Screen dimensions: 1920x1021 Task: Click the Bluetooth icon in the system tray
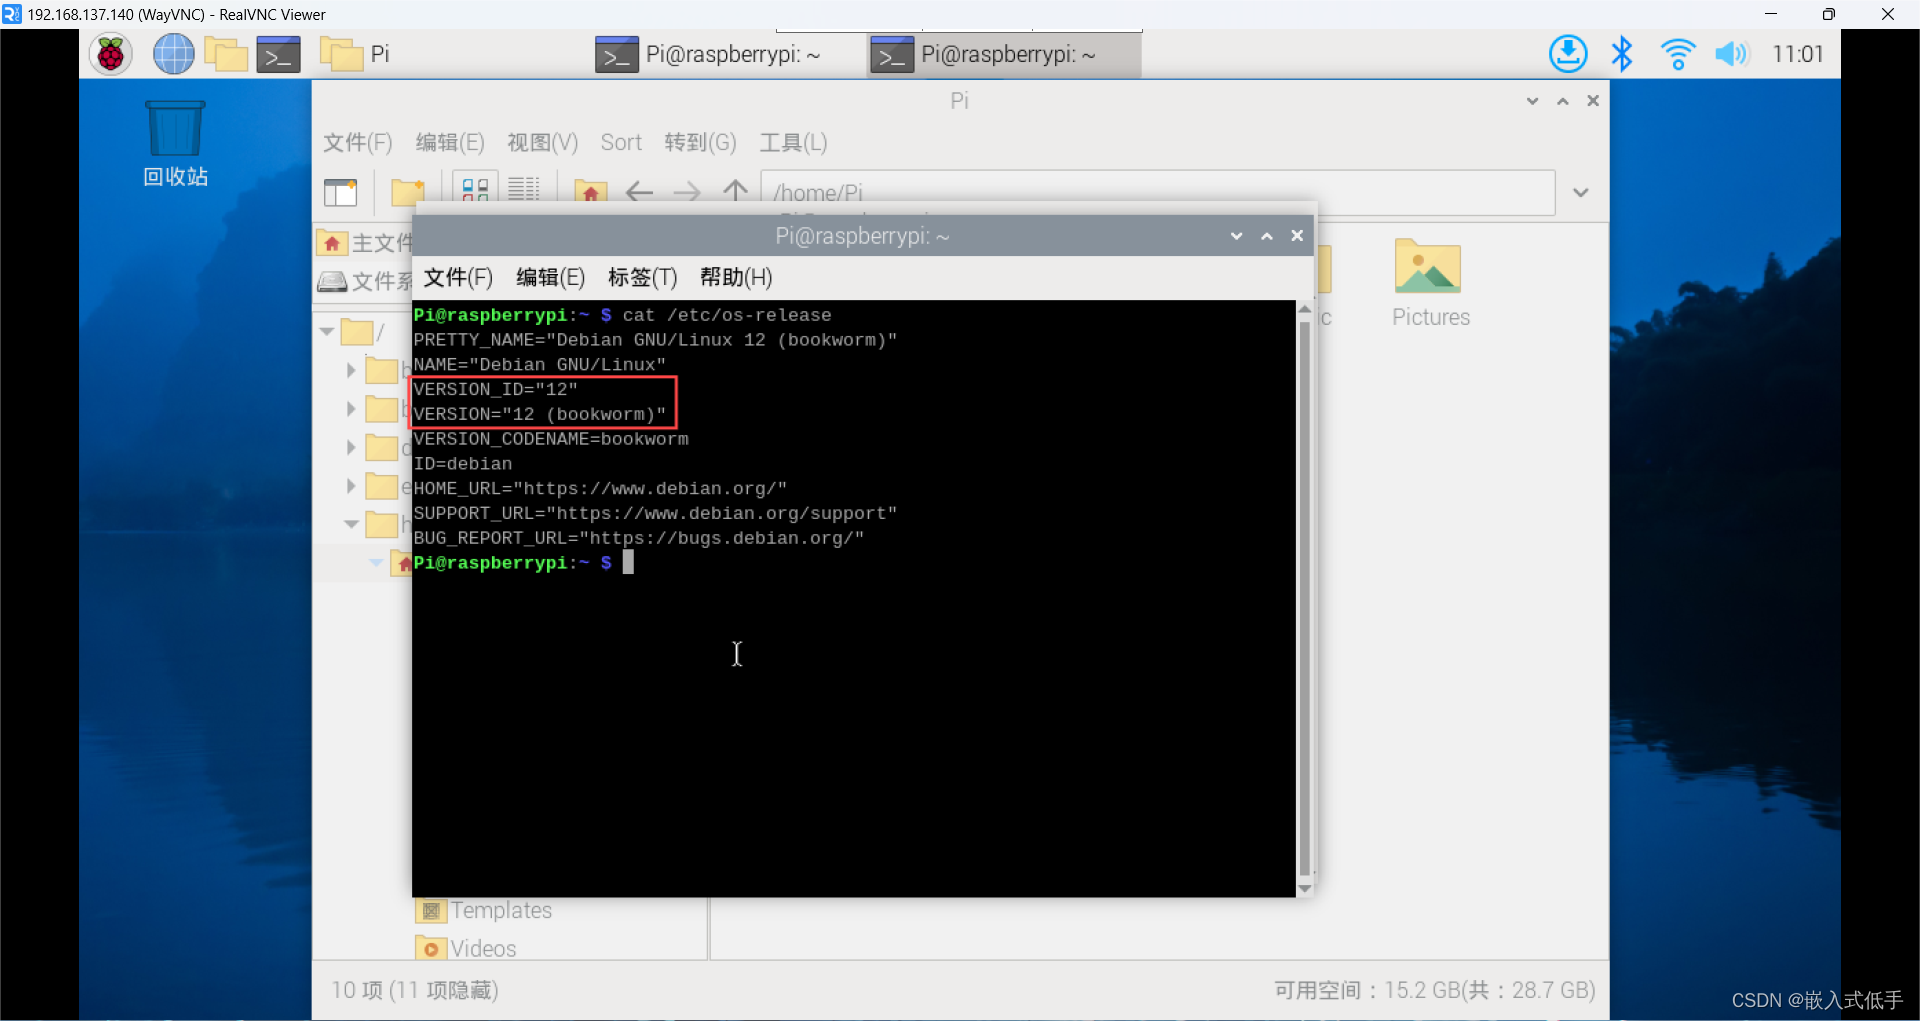tap(1622, 54)
